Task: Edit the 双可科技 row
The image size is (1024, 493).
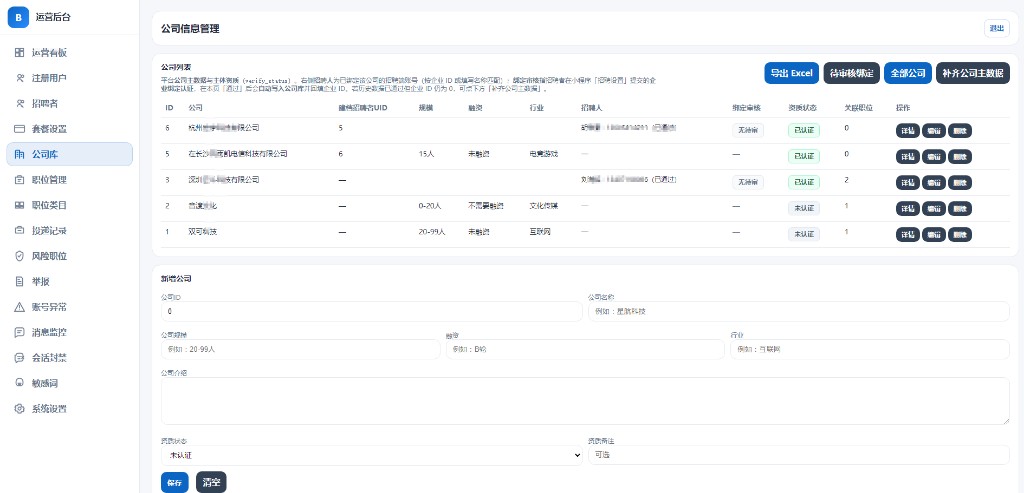Action: click(x=933, y=234)
